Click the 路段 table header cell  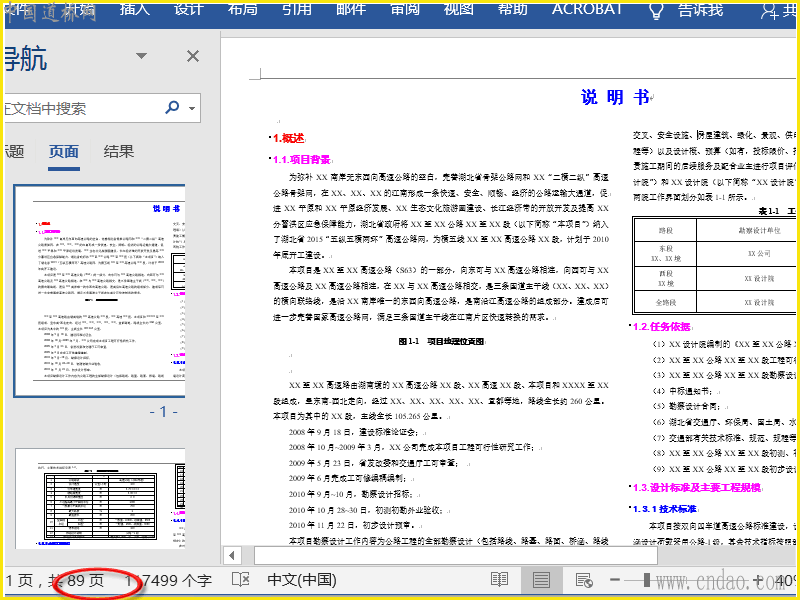point(665,230)
